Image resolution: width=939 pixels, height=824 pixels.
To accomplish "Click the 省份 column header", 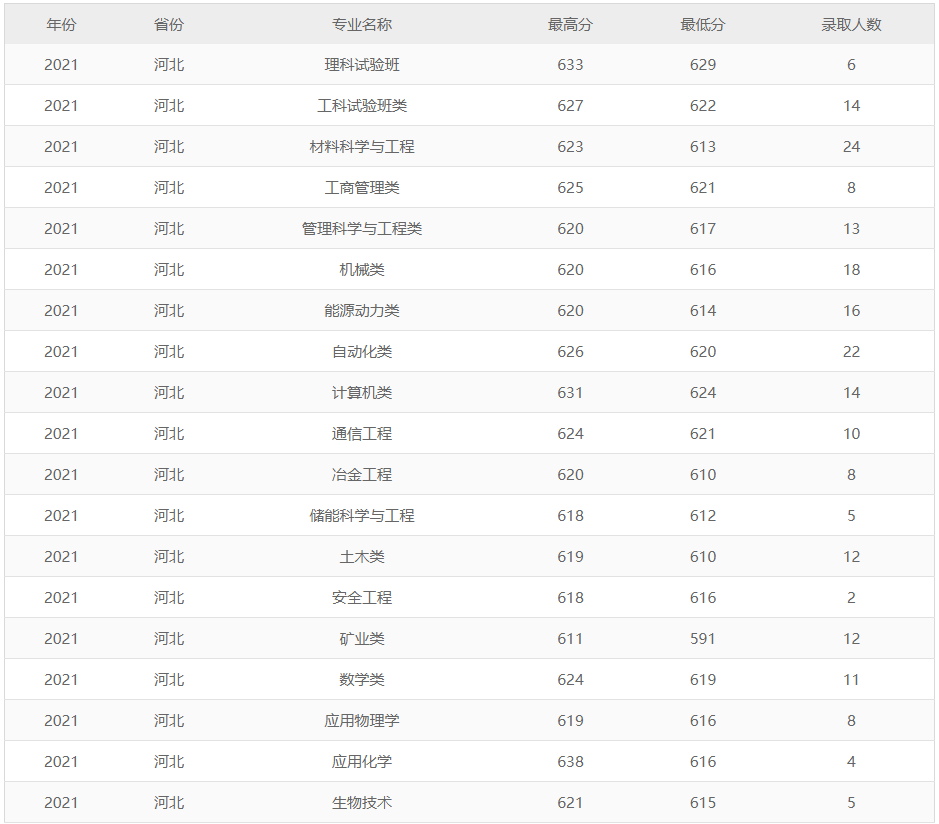I will [169, 24].
